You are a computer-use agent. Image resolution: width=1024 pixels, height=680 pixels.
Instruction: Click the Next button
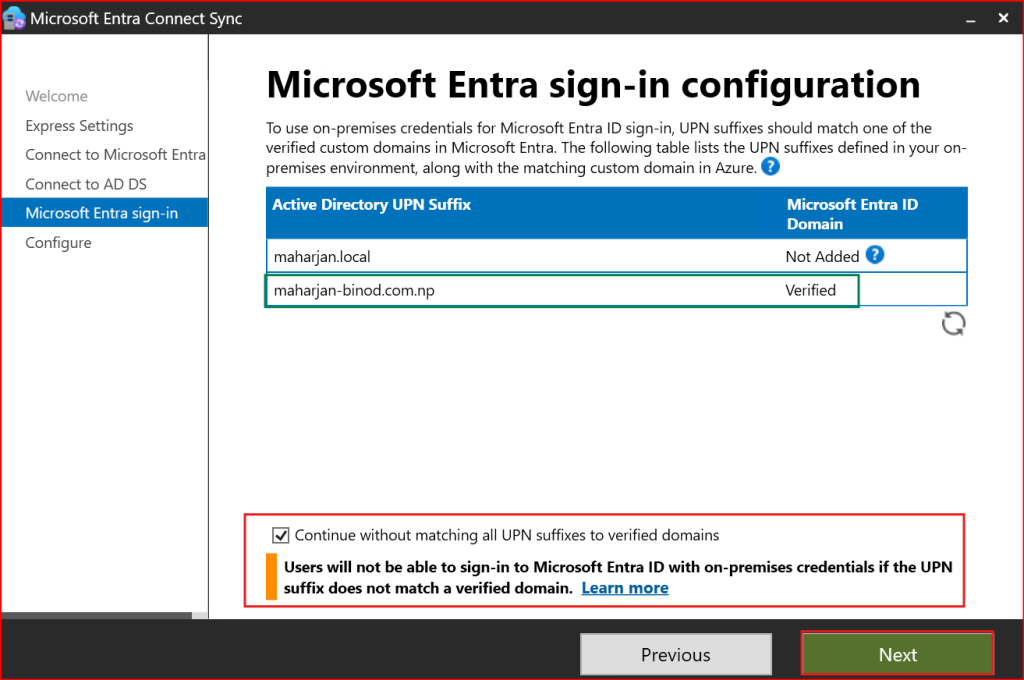(x=897, y=655)
